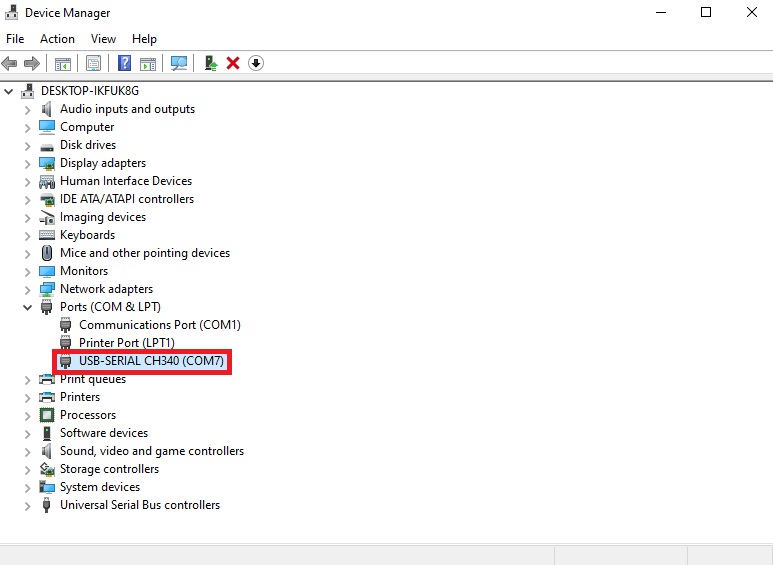Viewport: 773px width, 565px height.
Task: Click Show/Hide Action Pane toolbar icon
Action: 148,64
